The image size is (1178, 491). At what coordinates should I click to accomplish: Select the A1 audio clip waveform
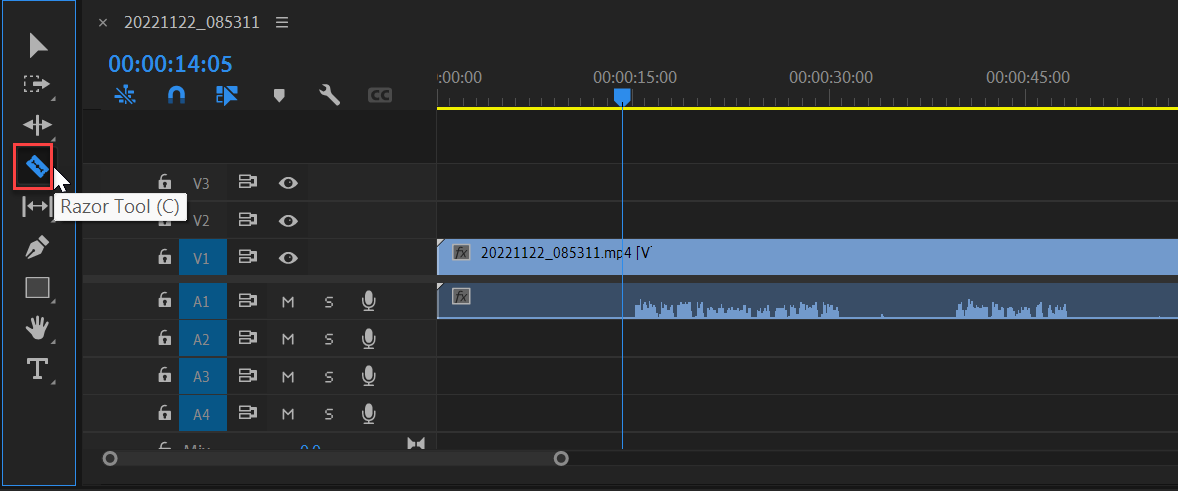coord(808,301)
